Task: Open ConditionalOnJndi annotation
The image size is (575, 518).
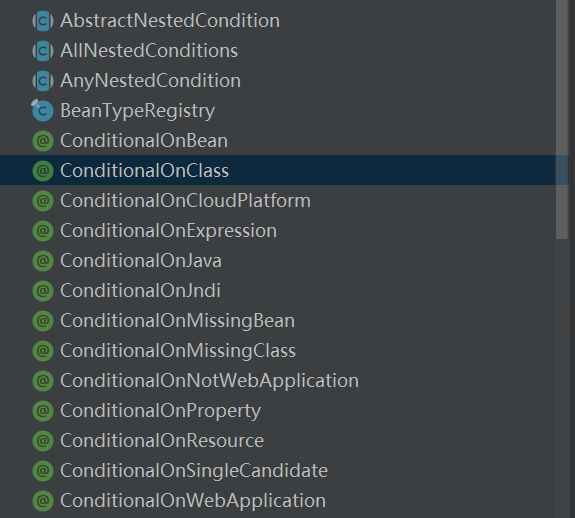Action: 140,291
